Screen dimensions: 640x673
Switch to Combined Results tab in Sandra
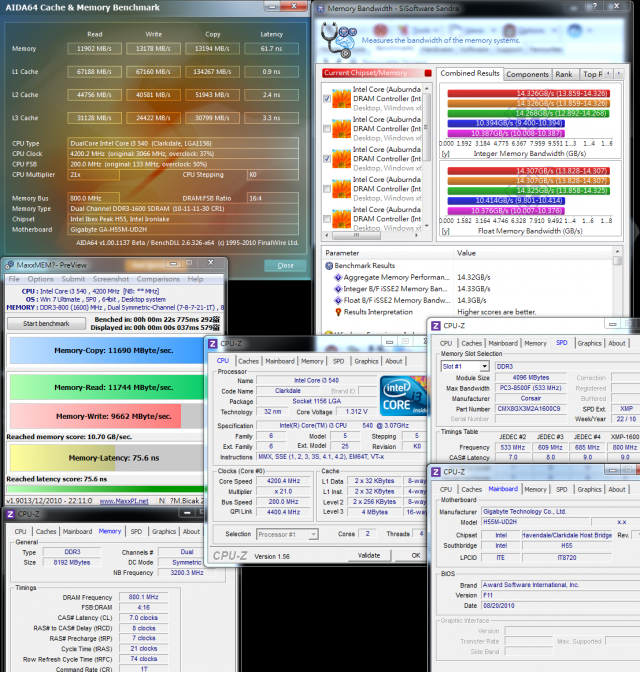470,73
